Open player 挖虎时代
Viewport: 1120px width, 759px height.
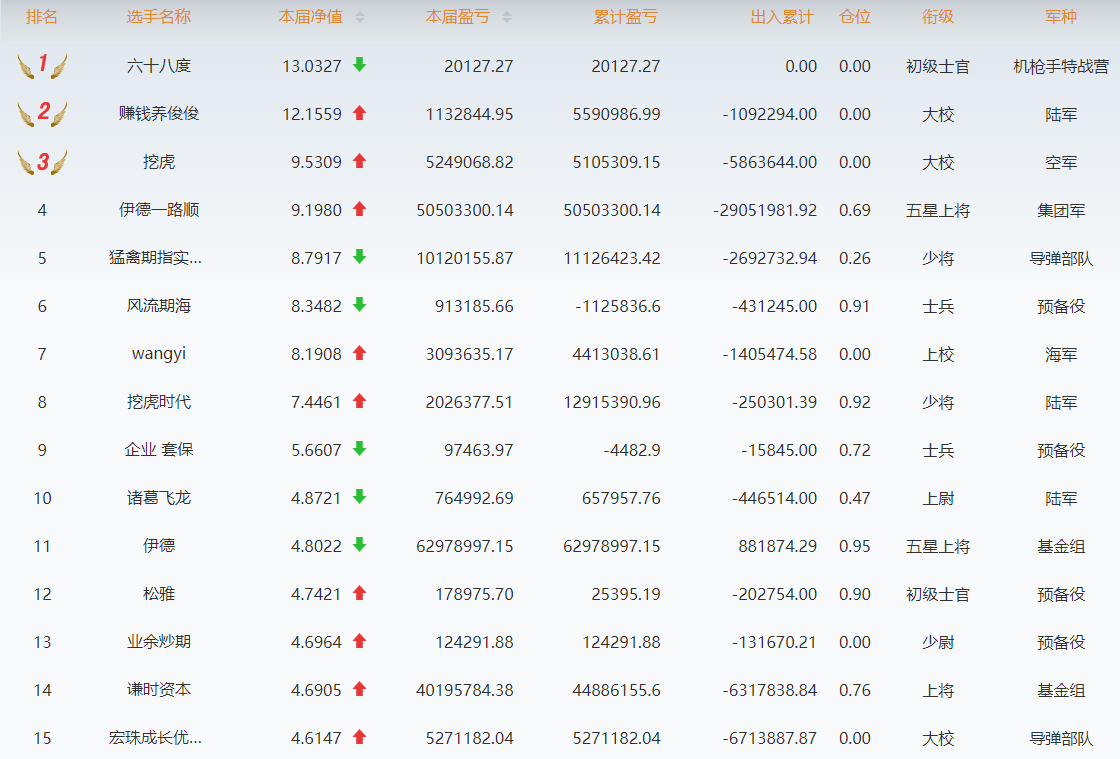(159, 402)
